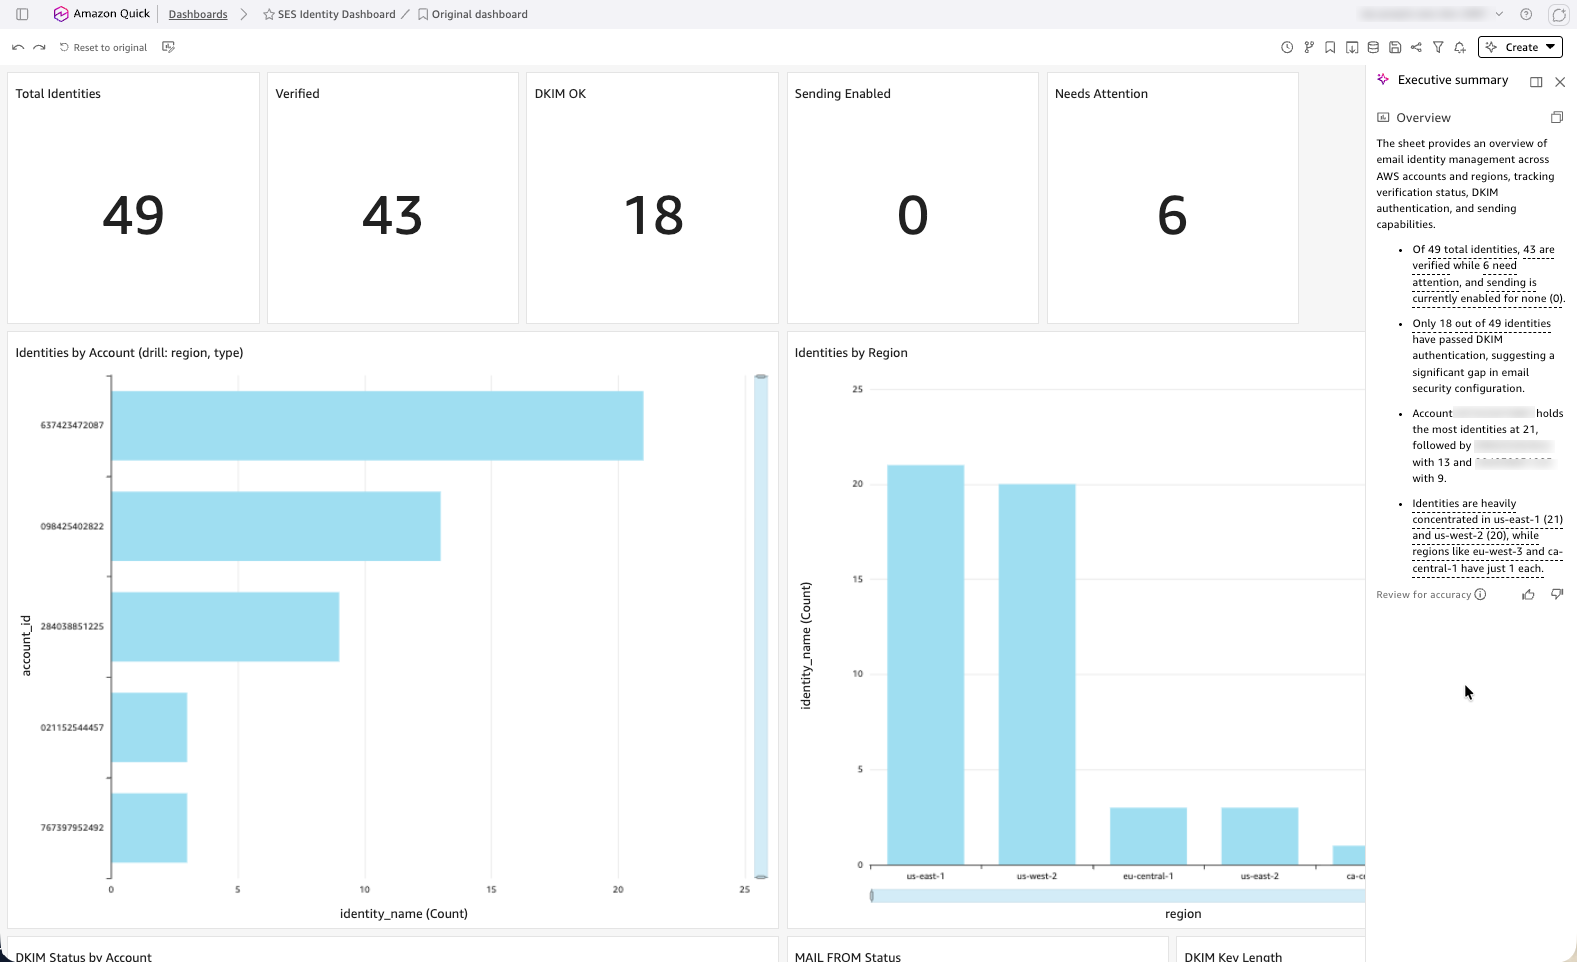Image resolution: width=1577 pixels, height=962 pixels.
Task: Select the us-west-2 bar in region chart
Action: pyautogui.click(x=1037, y=674)
